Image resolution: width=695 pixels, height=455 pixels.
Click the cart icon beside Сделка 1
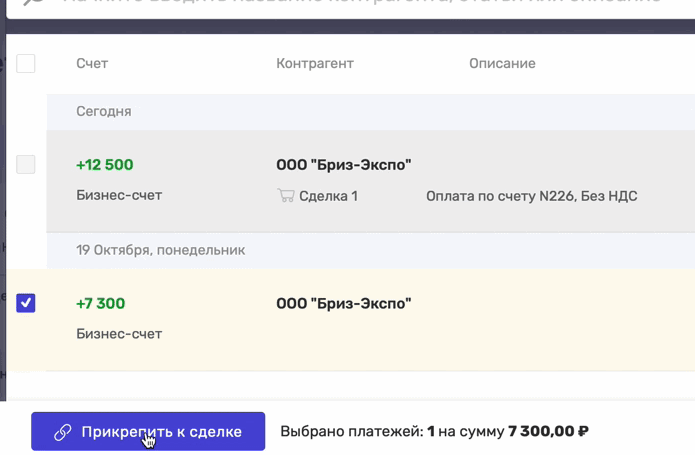click(x=285, y=195)
